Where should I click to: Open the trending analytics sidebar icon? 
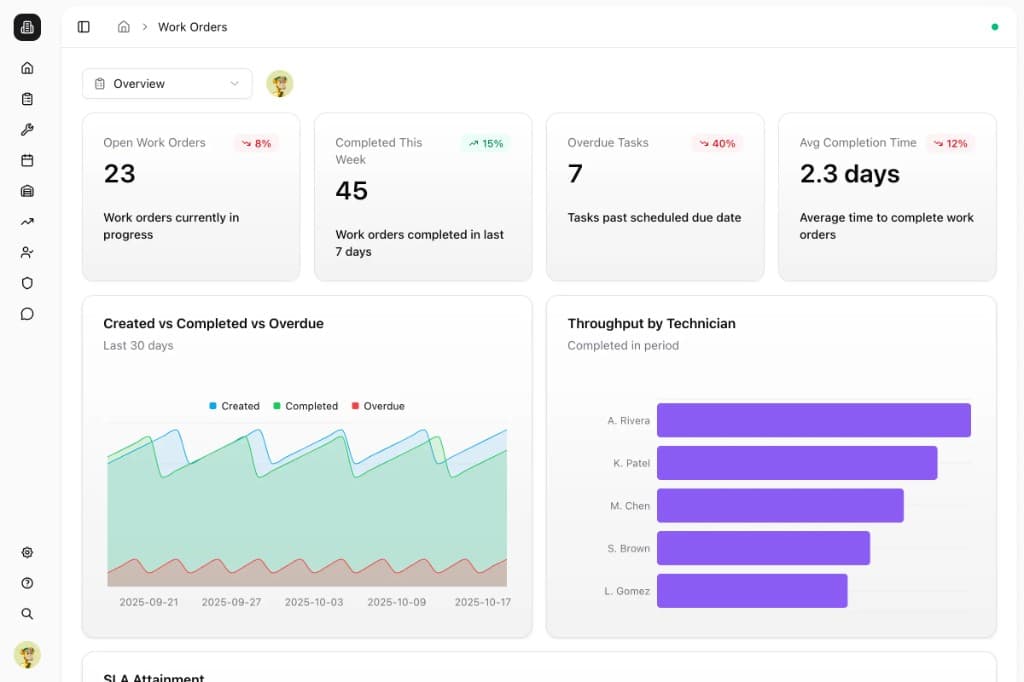(27, 221)
